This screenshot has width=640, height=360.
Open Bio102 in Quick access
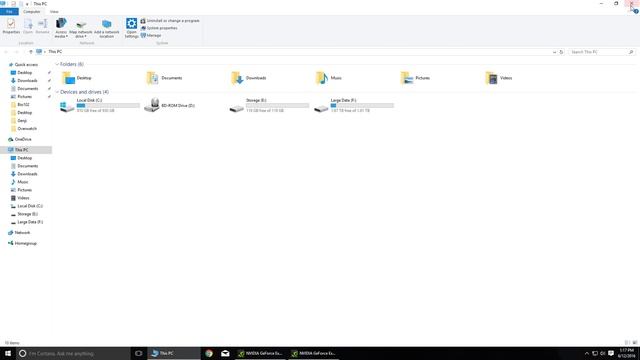(x=23, y=104)
